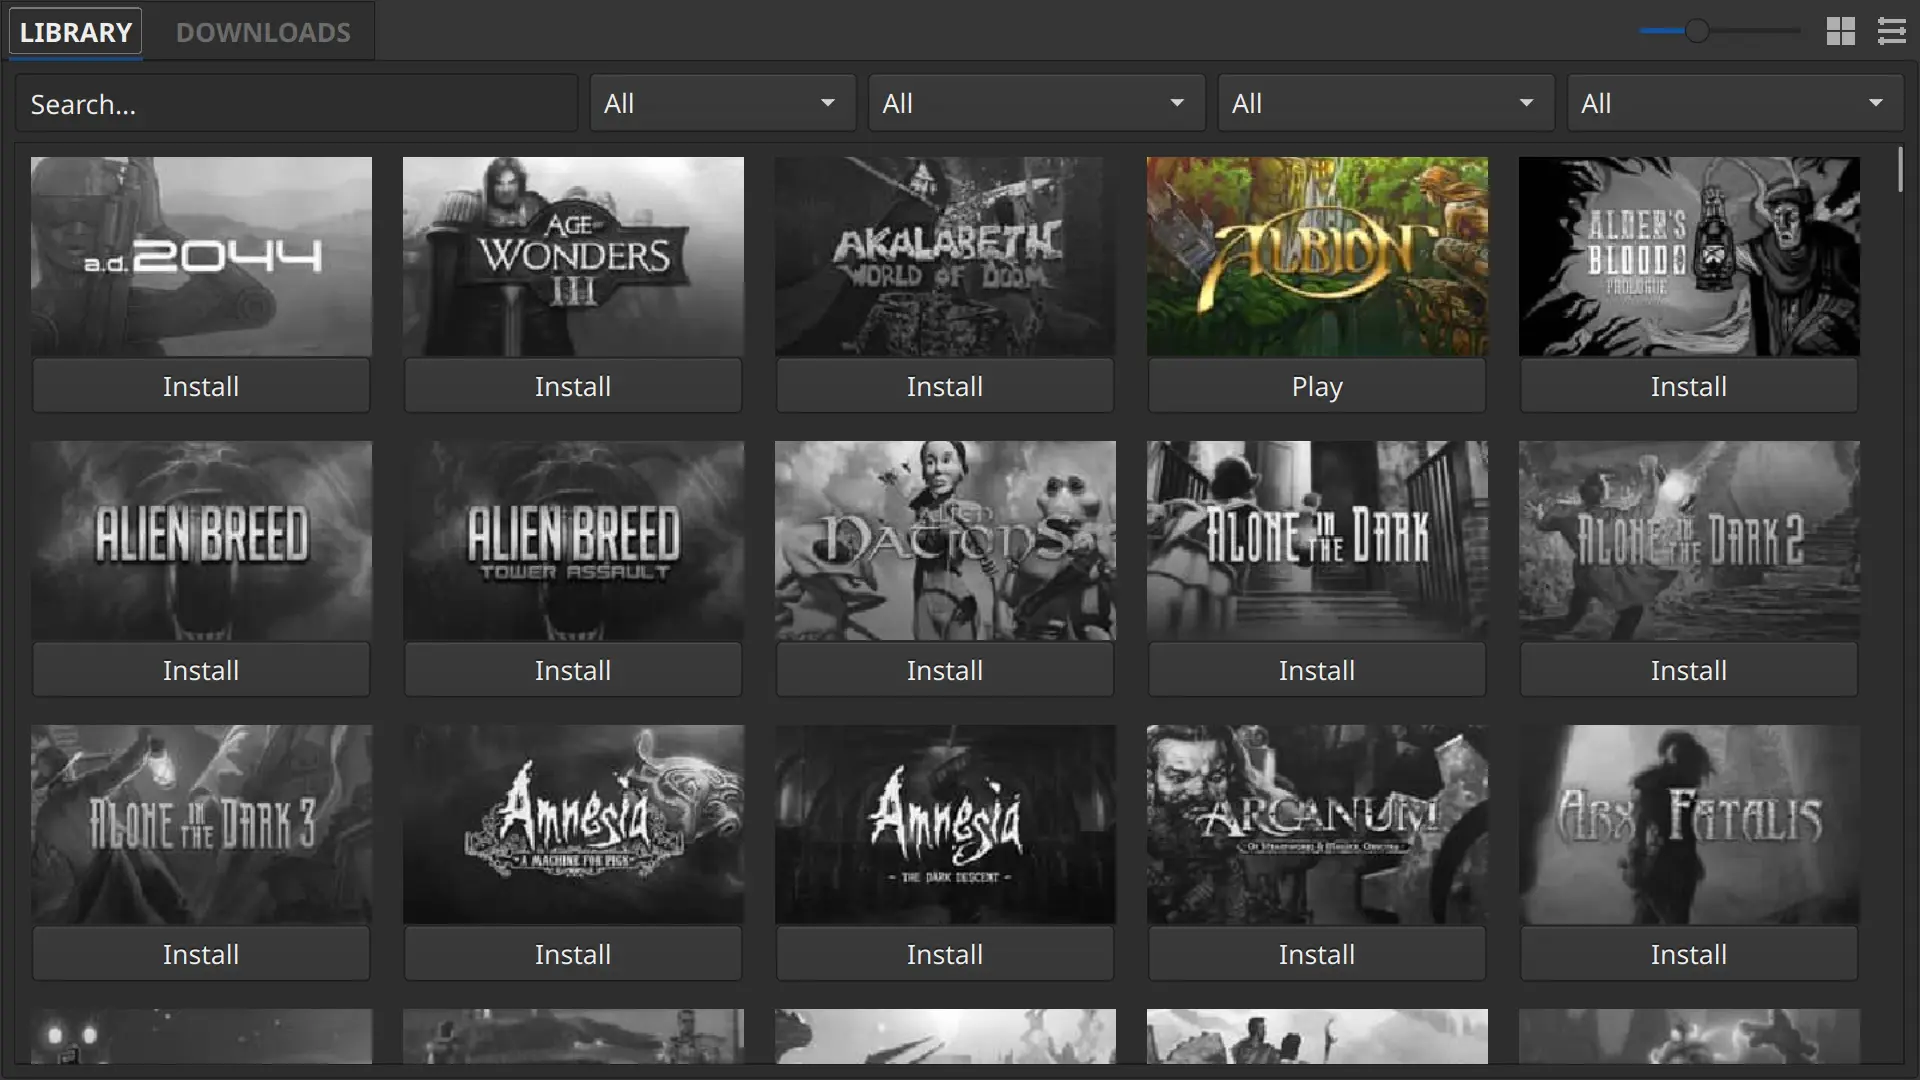1920x1080 pixels.
Task: Install Age of Wonders III
Action: tap(572, 387)
